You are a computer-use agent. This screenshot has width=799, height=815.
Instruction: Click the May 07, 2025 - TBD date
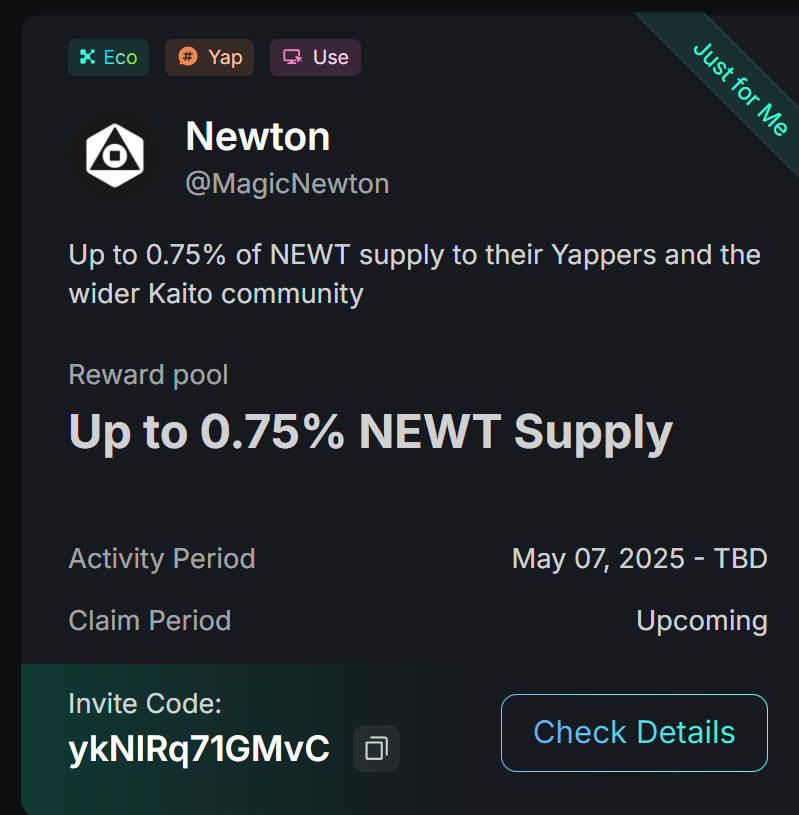(x=640, y=559)
